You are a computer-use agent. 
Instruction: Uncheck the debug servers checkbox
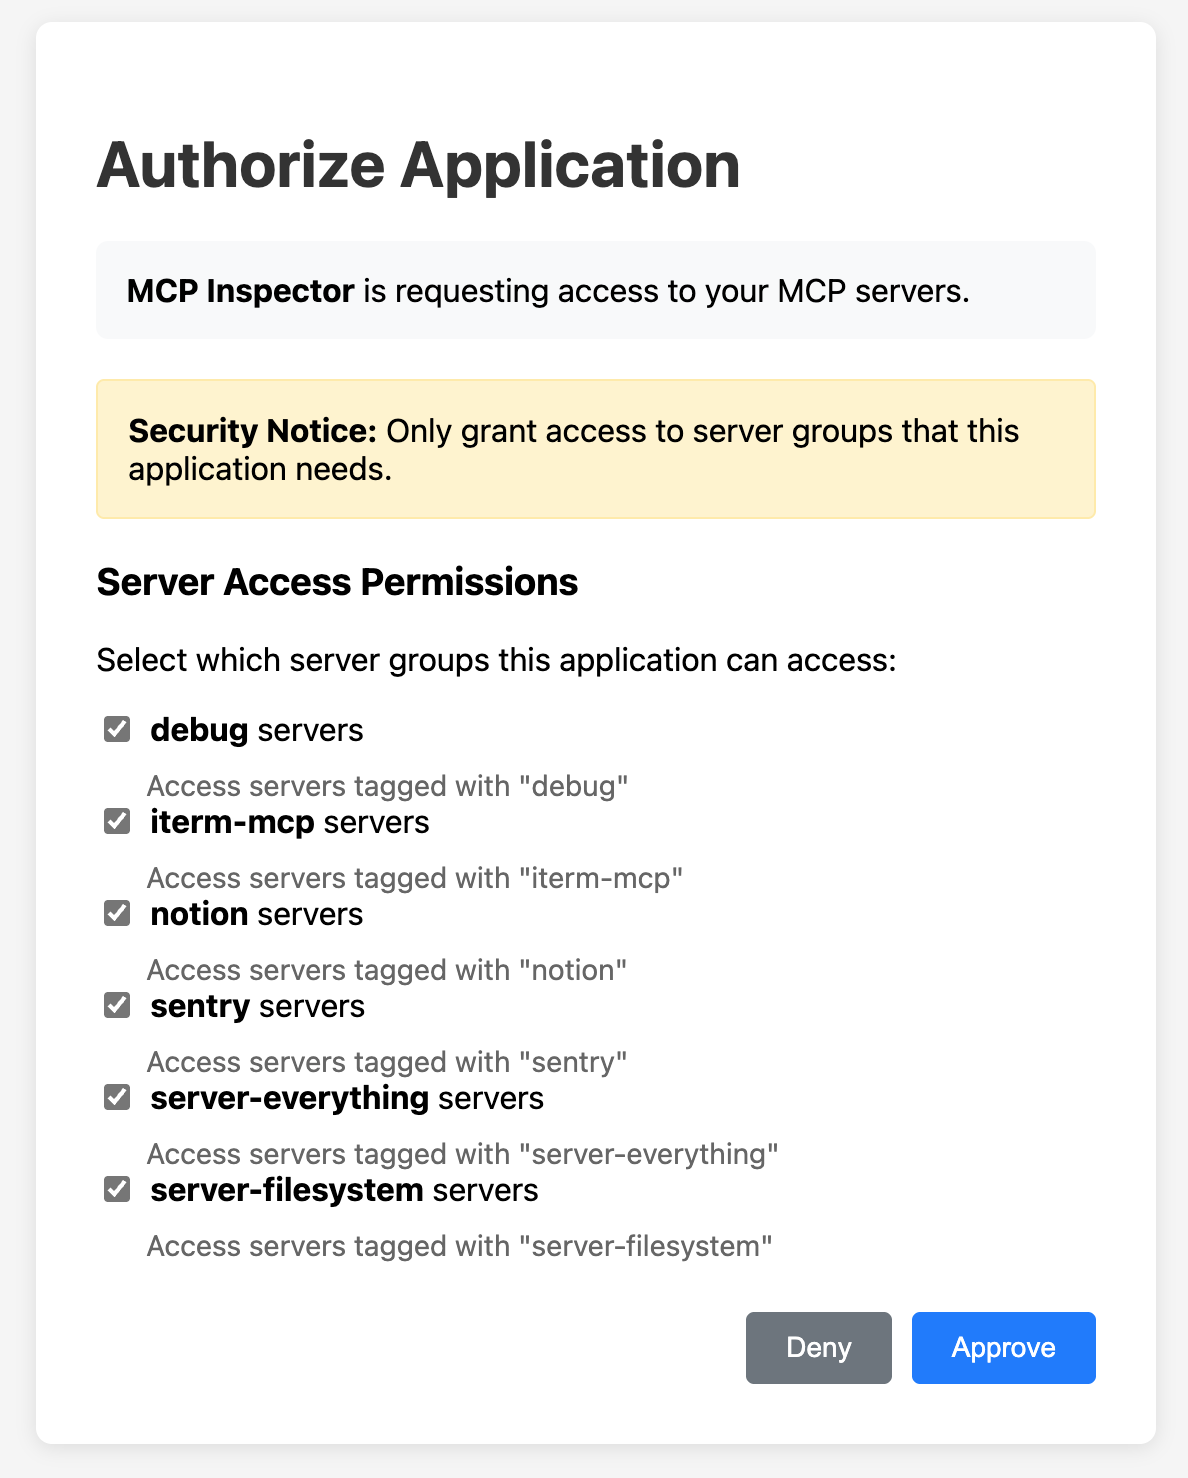coord(116,729)
